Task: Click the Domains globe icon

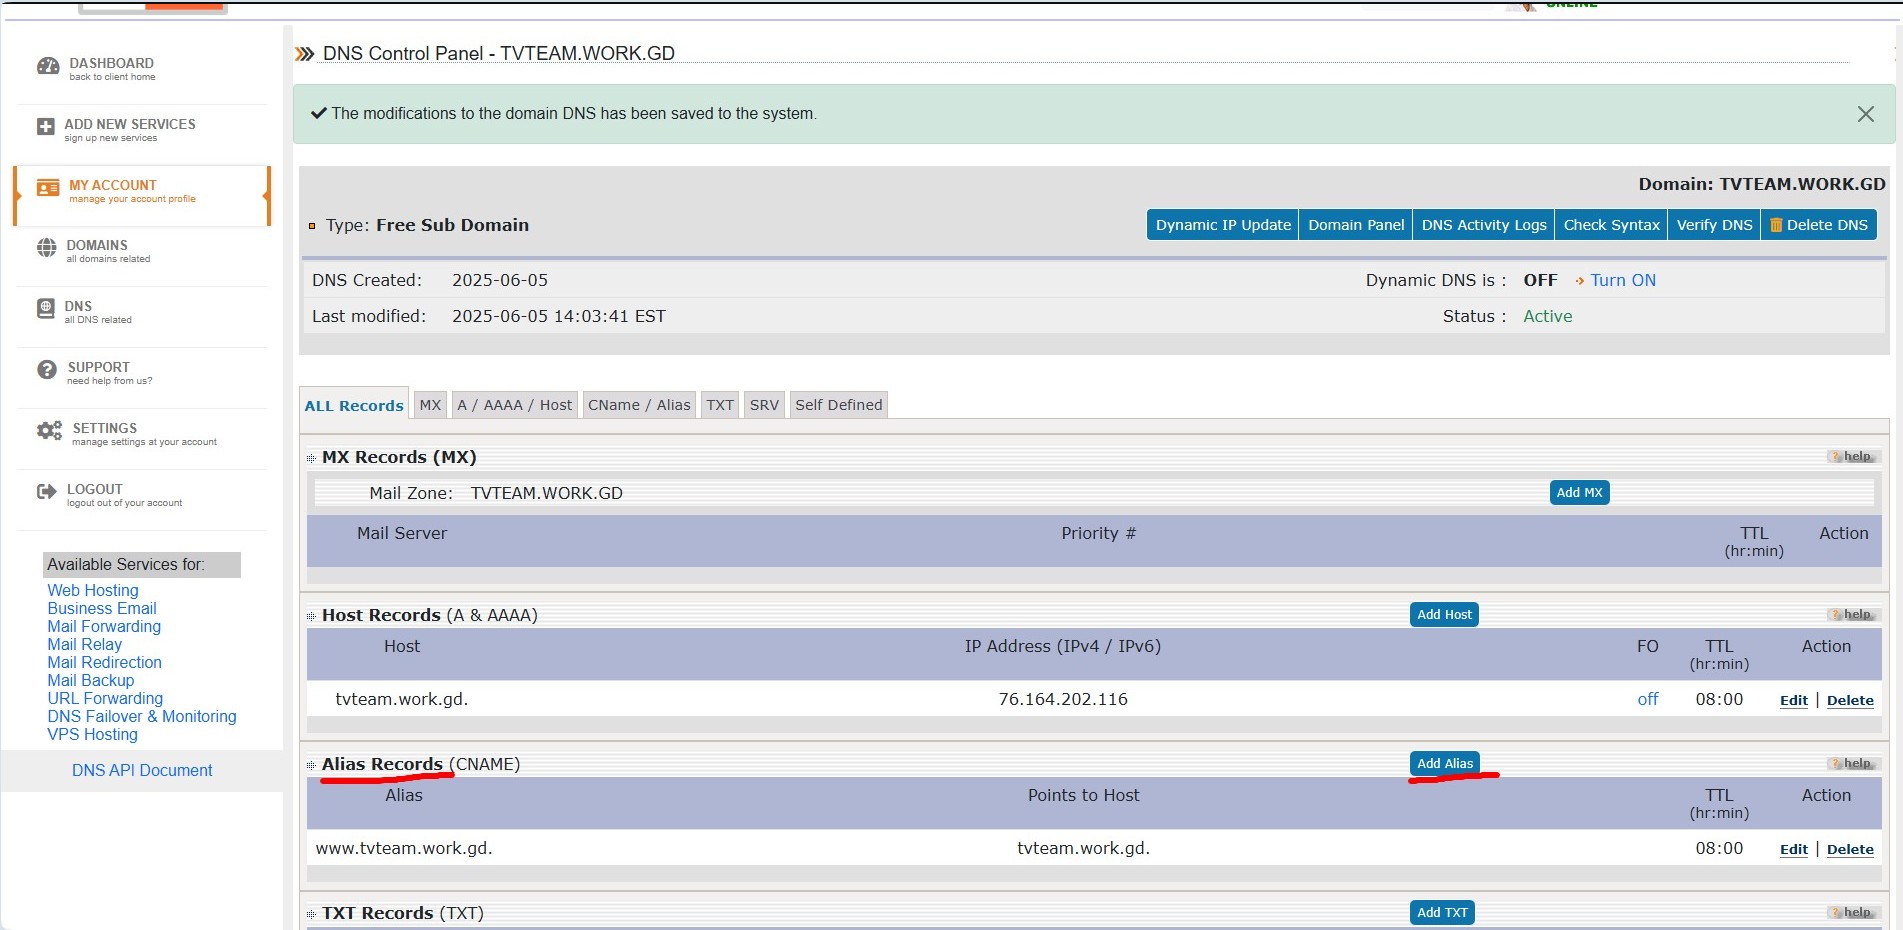Action: [x=47, y=248]
